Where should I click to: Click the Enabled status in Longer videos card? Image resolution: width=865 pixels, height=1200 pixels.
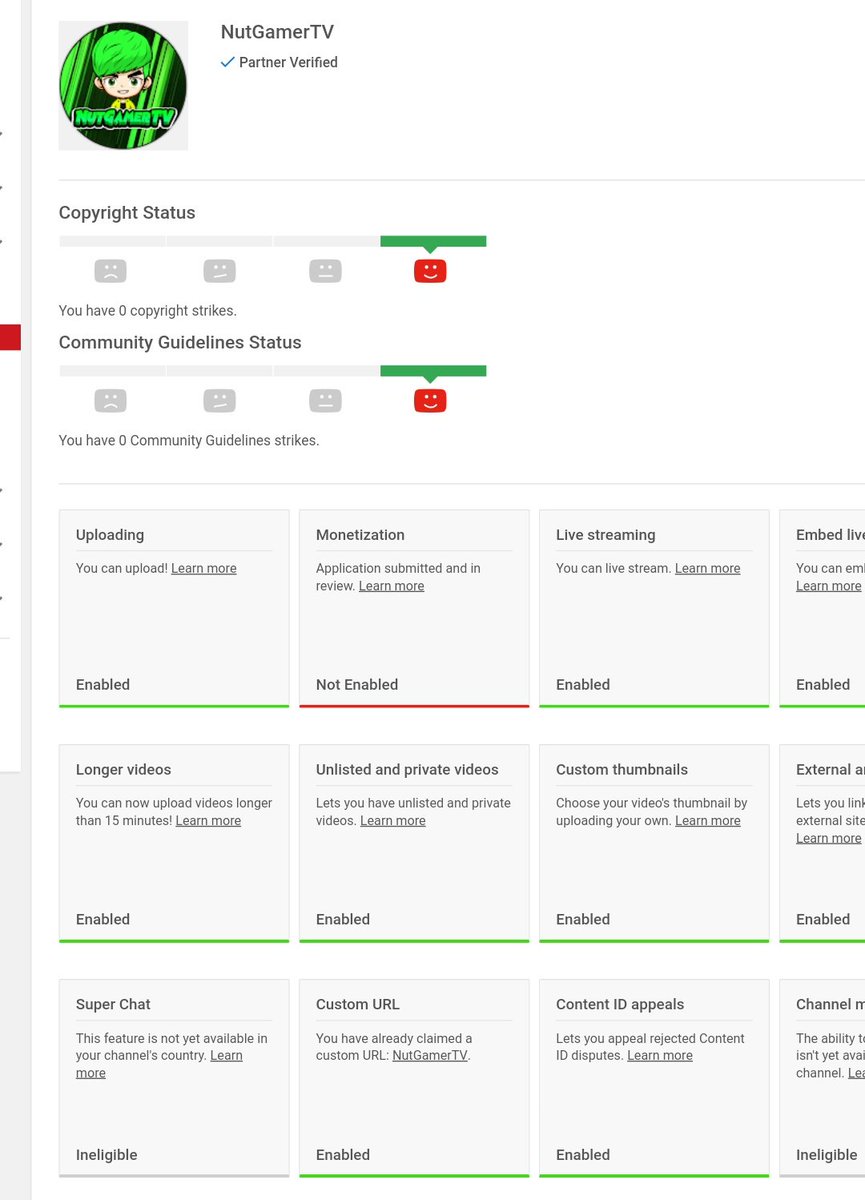pyautogui.click(x=103, y=920)
